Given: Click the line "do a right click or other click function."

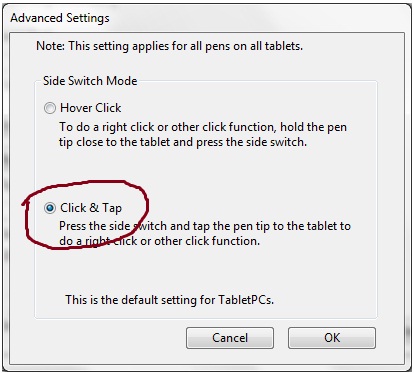Looking at the screenshot, I should [x=159, y=241].
